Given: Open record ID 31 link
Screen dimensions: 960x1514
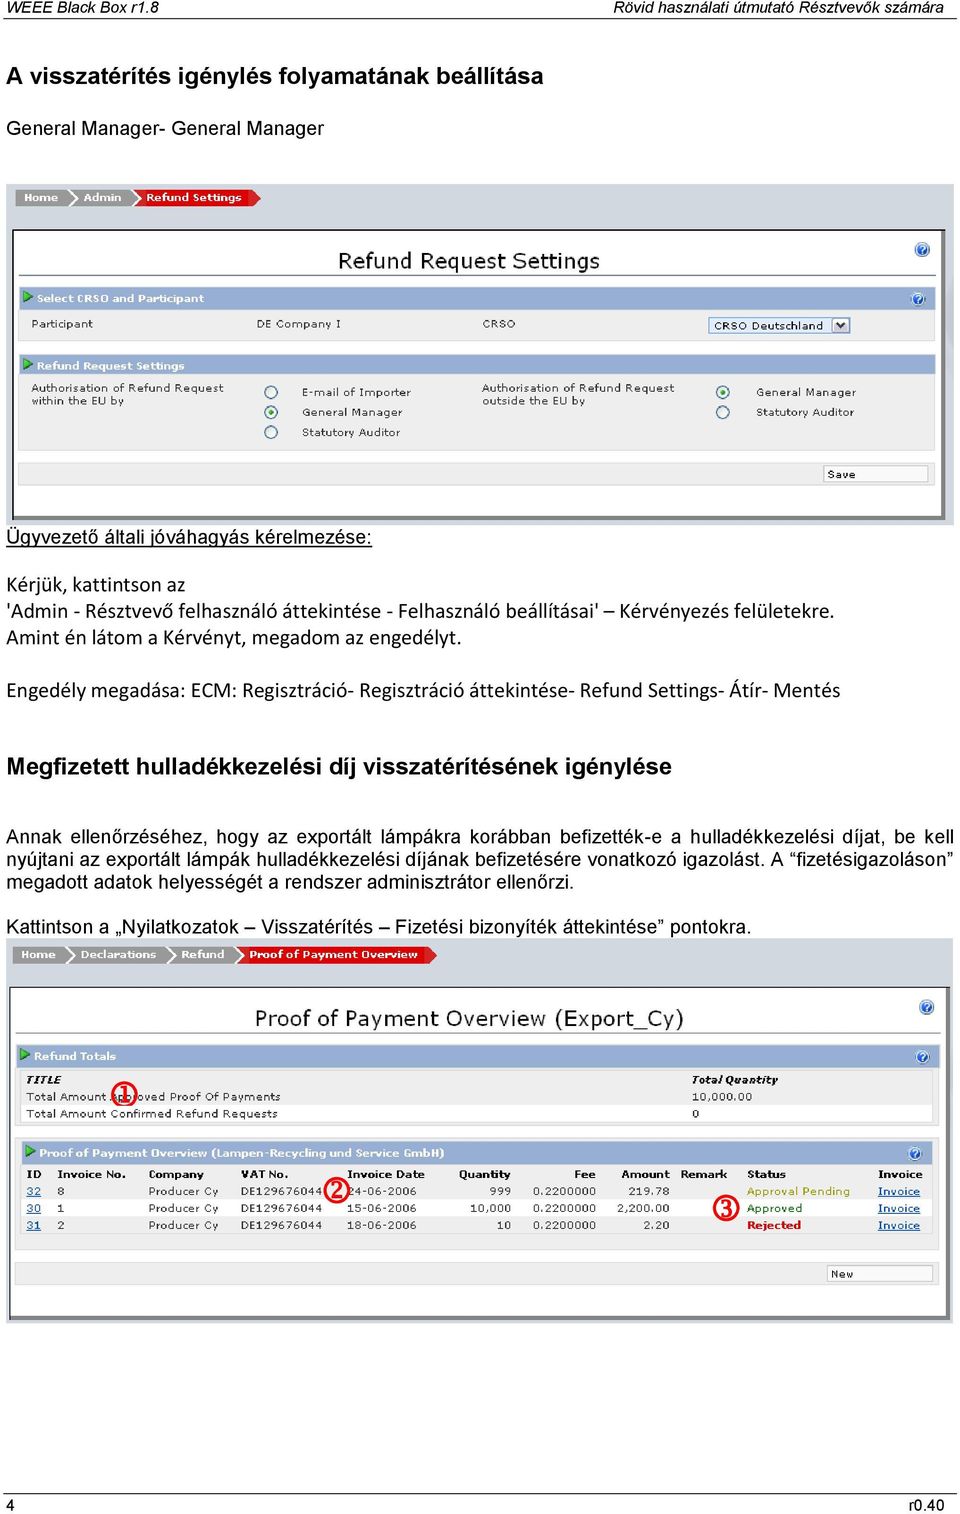Looking at the screenshot, I should pos(34,1226).
